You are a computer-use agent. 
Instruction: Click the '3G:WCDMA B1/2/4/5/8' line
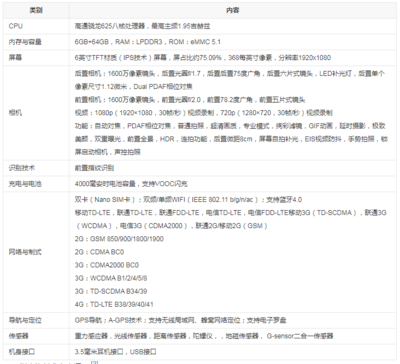111,278
